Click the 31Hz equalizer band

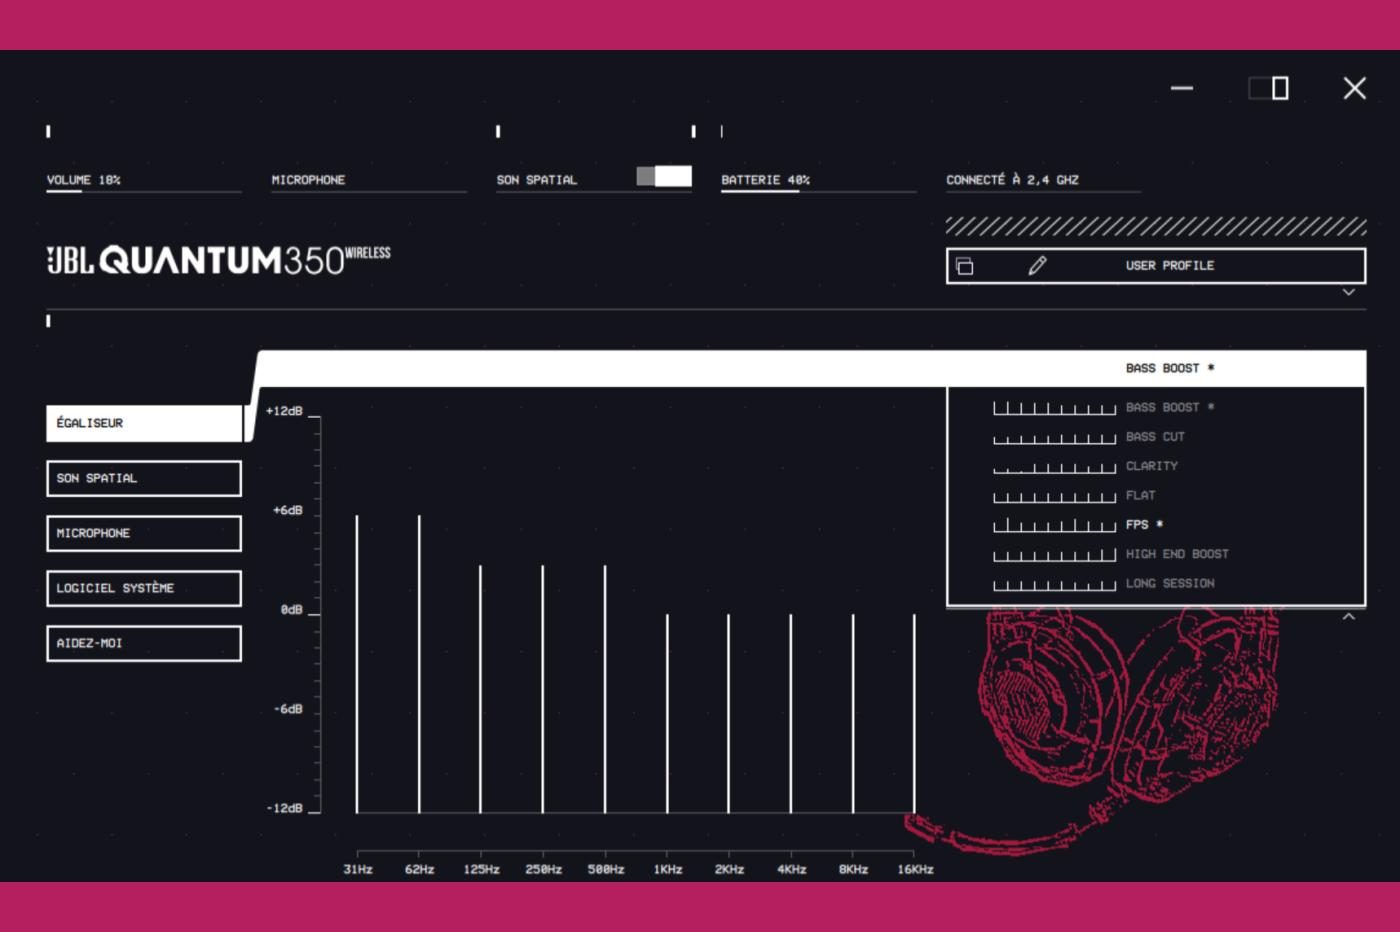click(x=357, y=664)
